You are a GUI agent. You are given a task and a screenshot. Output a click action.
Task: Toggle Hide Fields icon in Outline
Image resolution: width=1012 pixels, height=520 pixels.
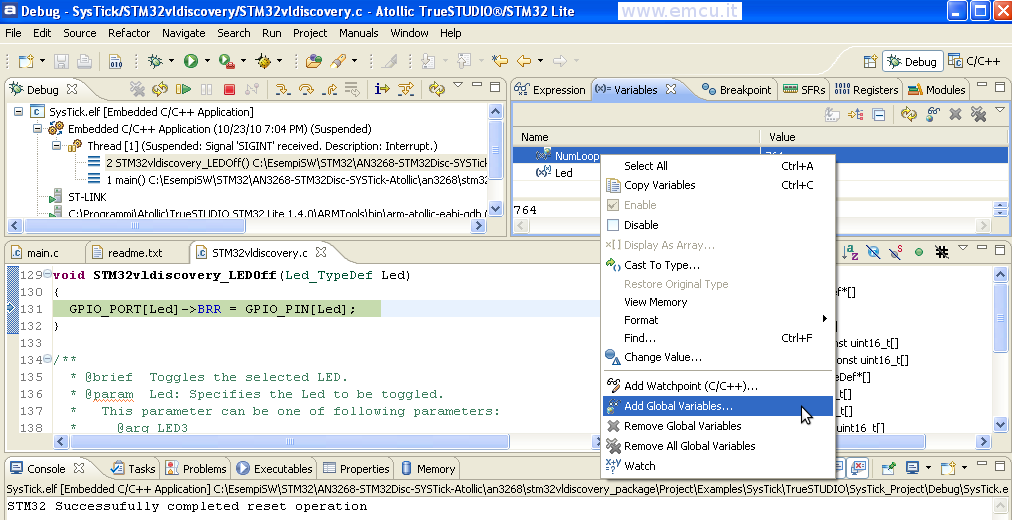(873, 252)
